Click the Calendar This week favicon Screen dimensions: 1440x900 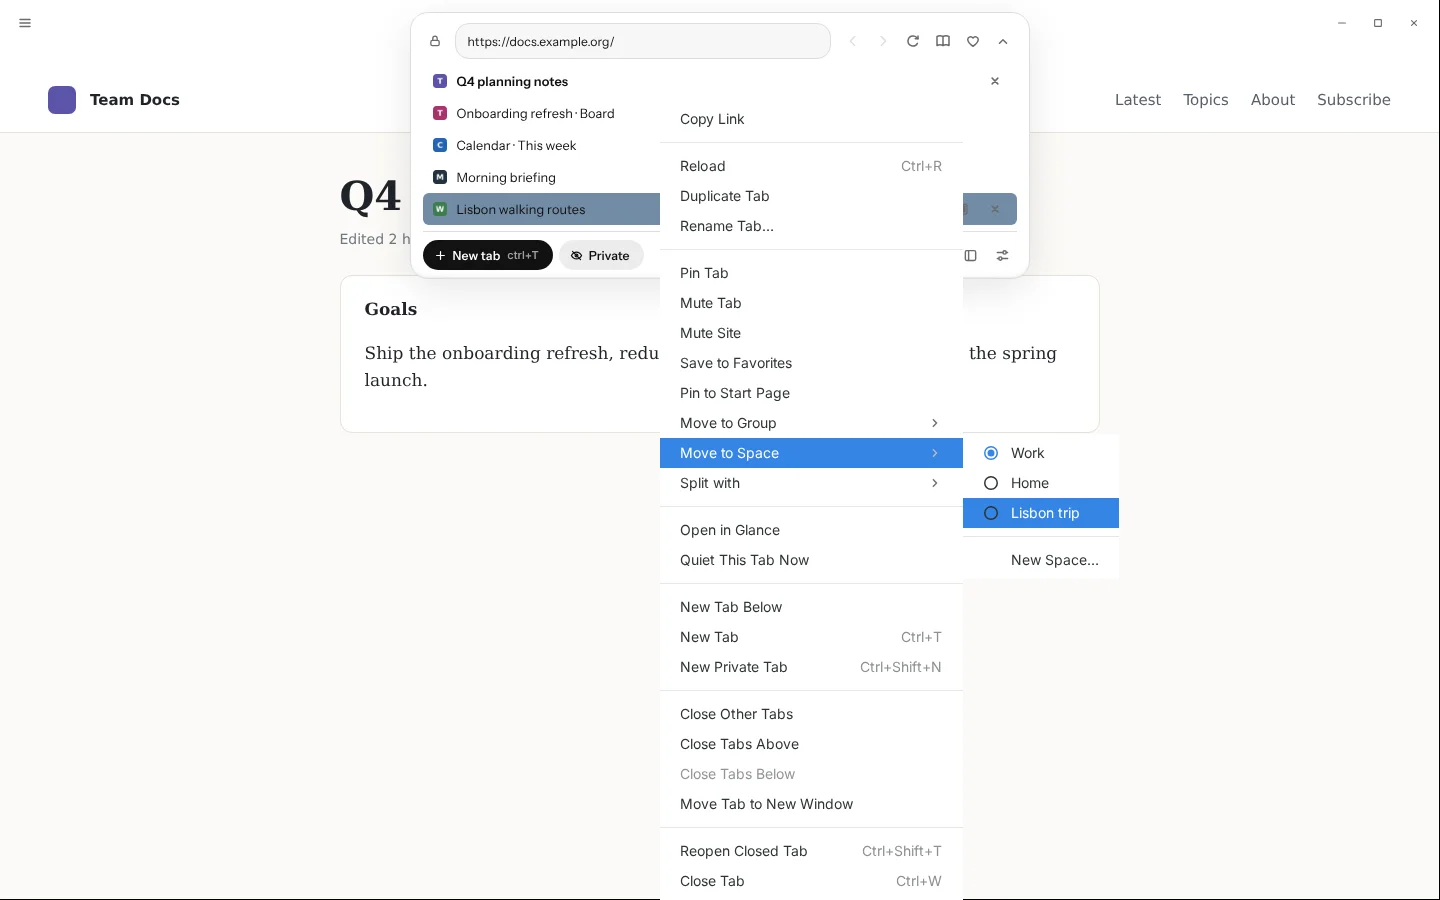click(440, 145)
